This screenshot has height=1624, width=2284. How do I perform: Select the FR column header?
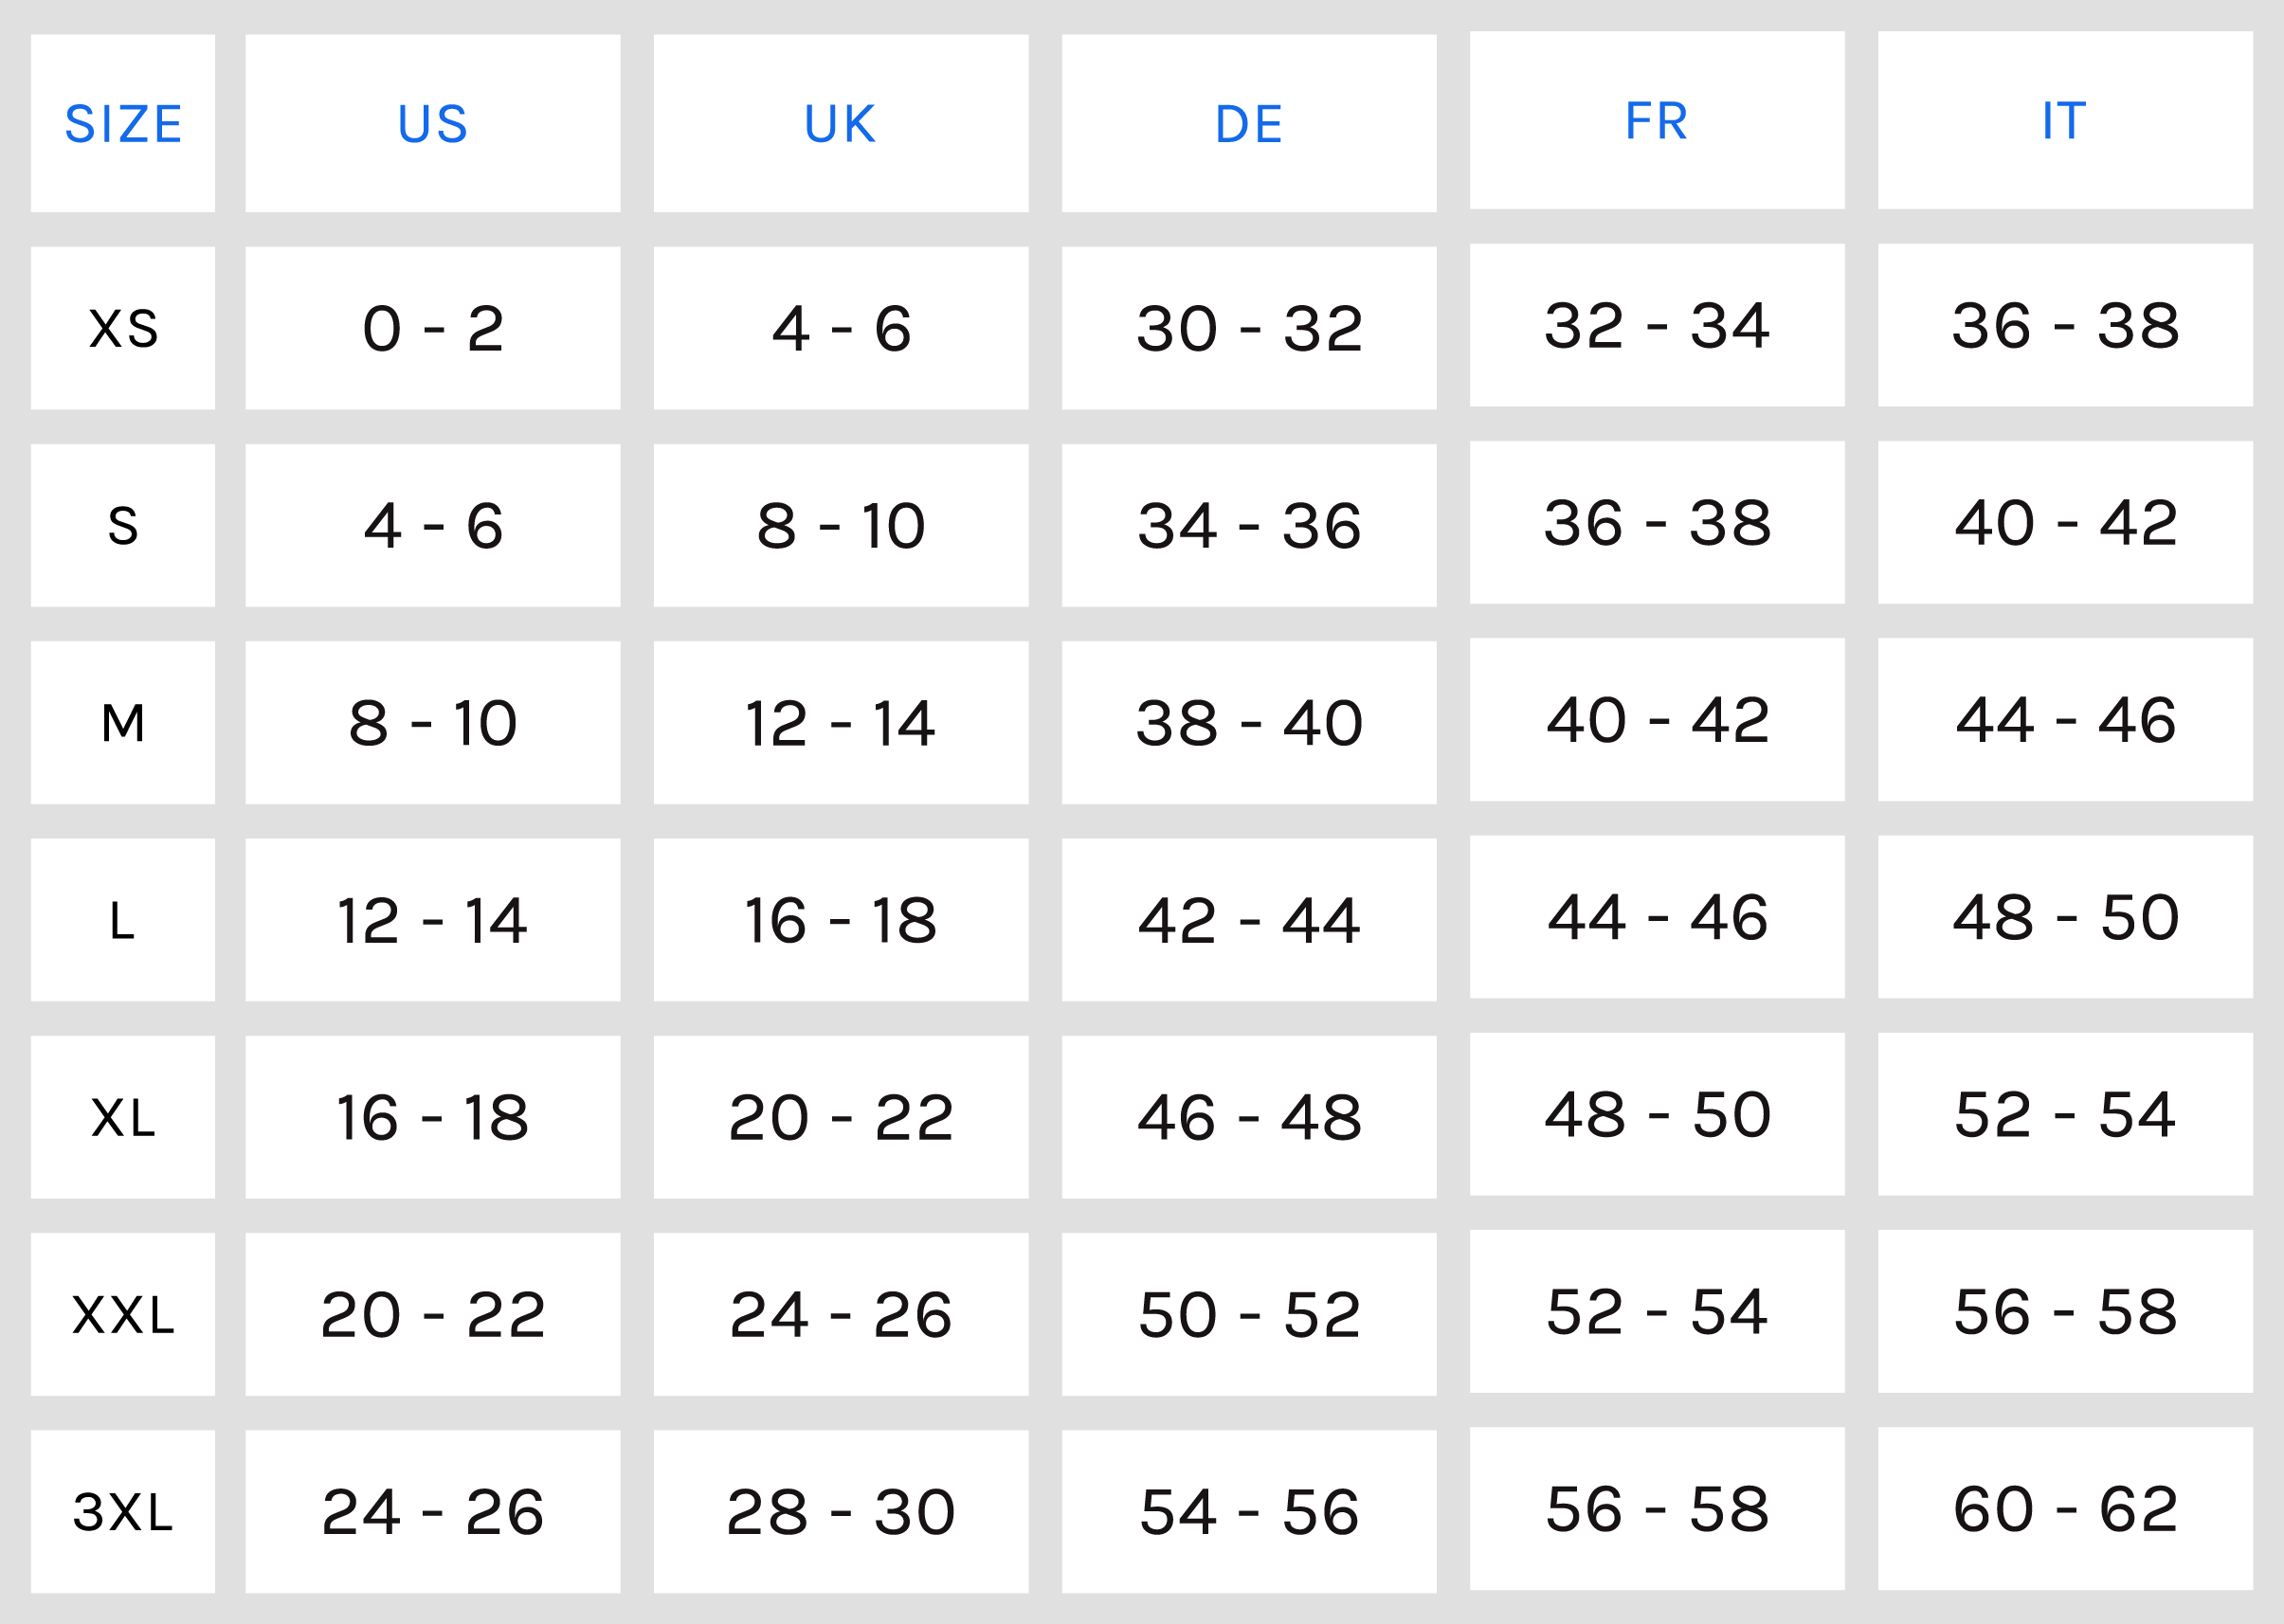1656,121
